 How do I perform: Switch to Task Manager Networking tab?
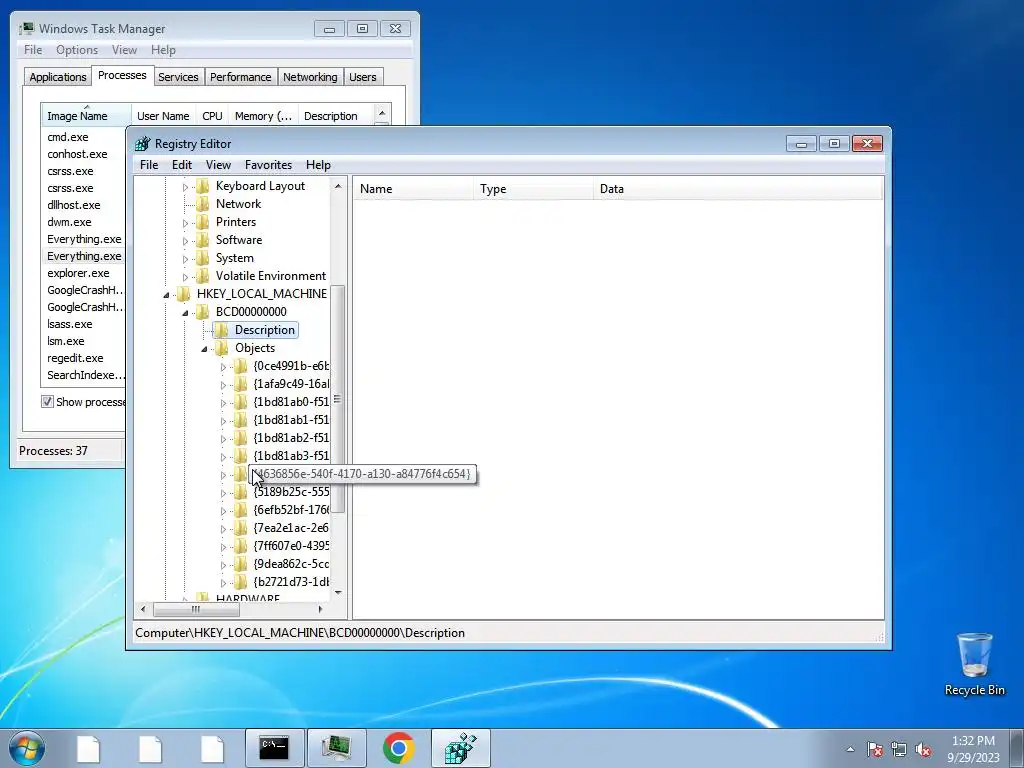(310, 77)
